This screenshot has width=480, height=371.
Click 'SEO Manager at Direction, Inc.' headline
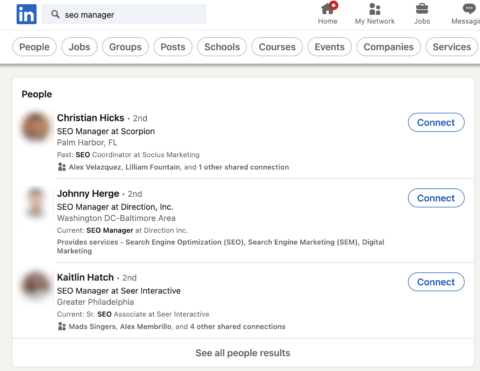[115, 207]
